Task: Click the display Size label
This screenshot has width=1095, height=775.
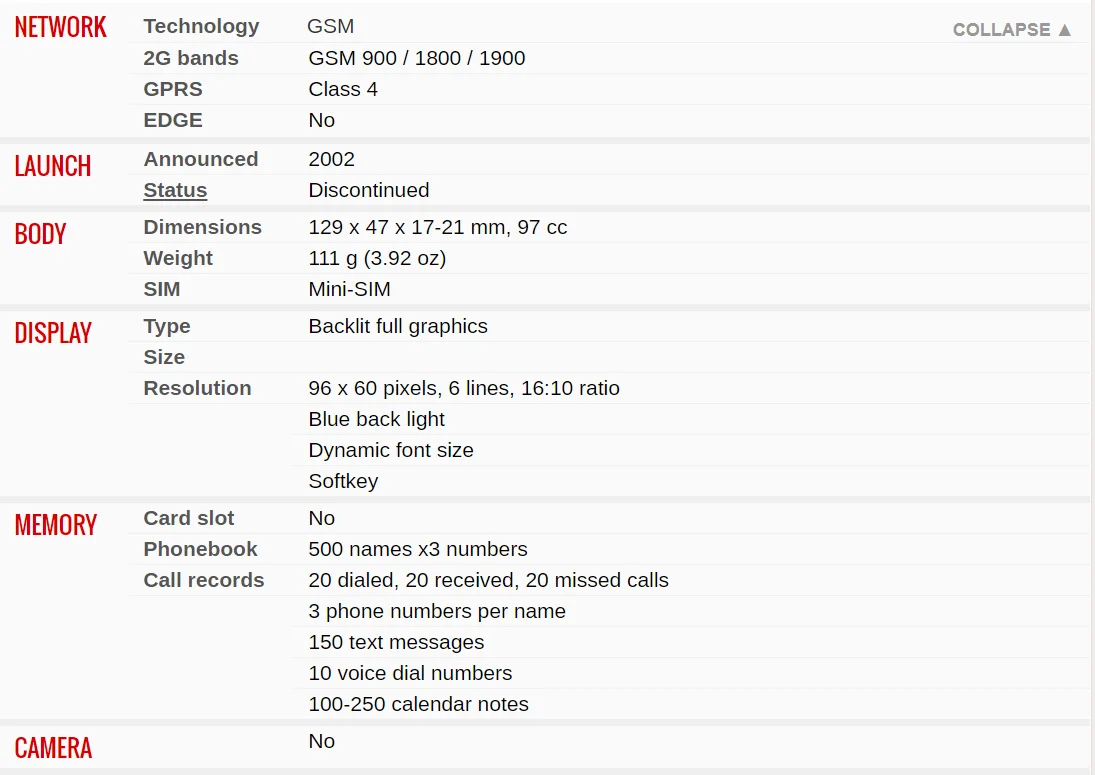Action: point(164,357)
